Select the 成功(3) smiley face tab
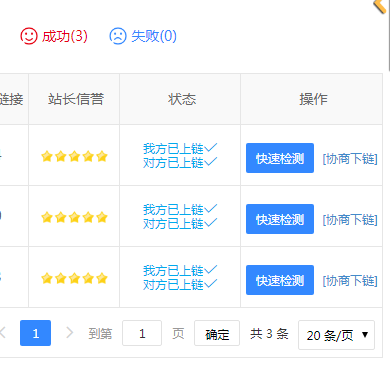This screenshot has width=390, height=384. (54, 36)
